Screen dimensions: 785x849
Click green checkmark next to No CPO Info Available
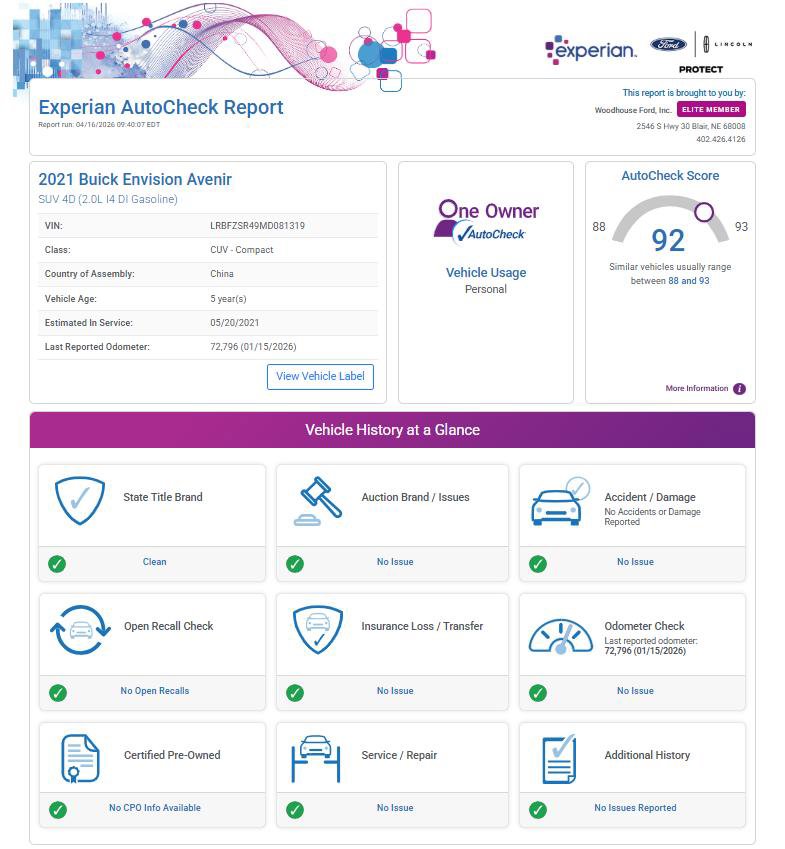[57, 809]
